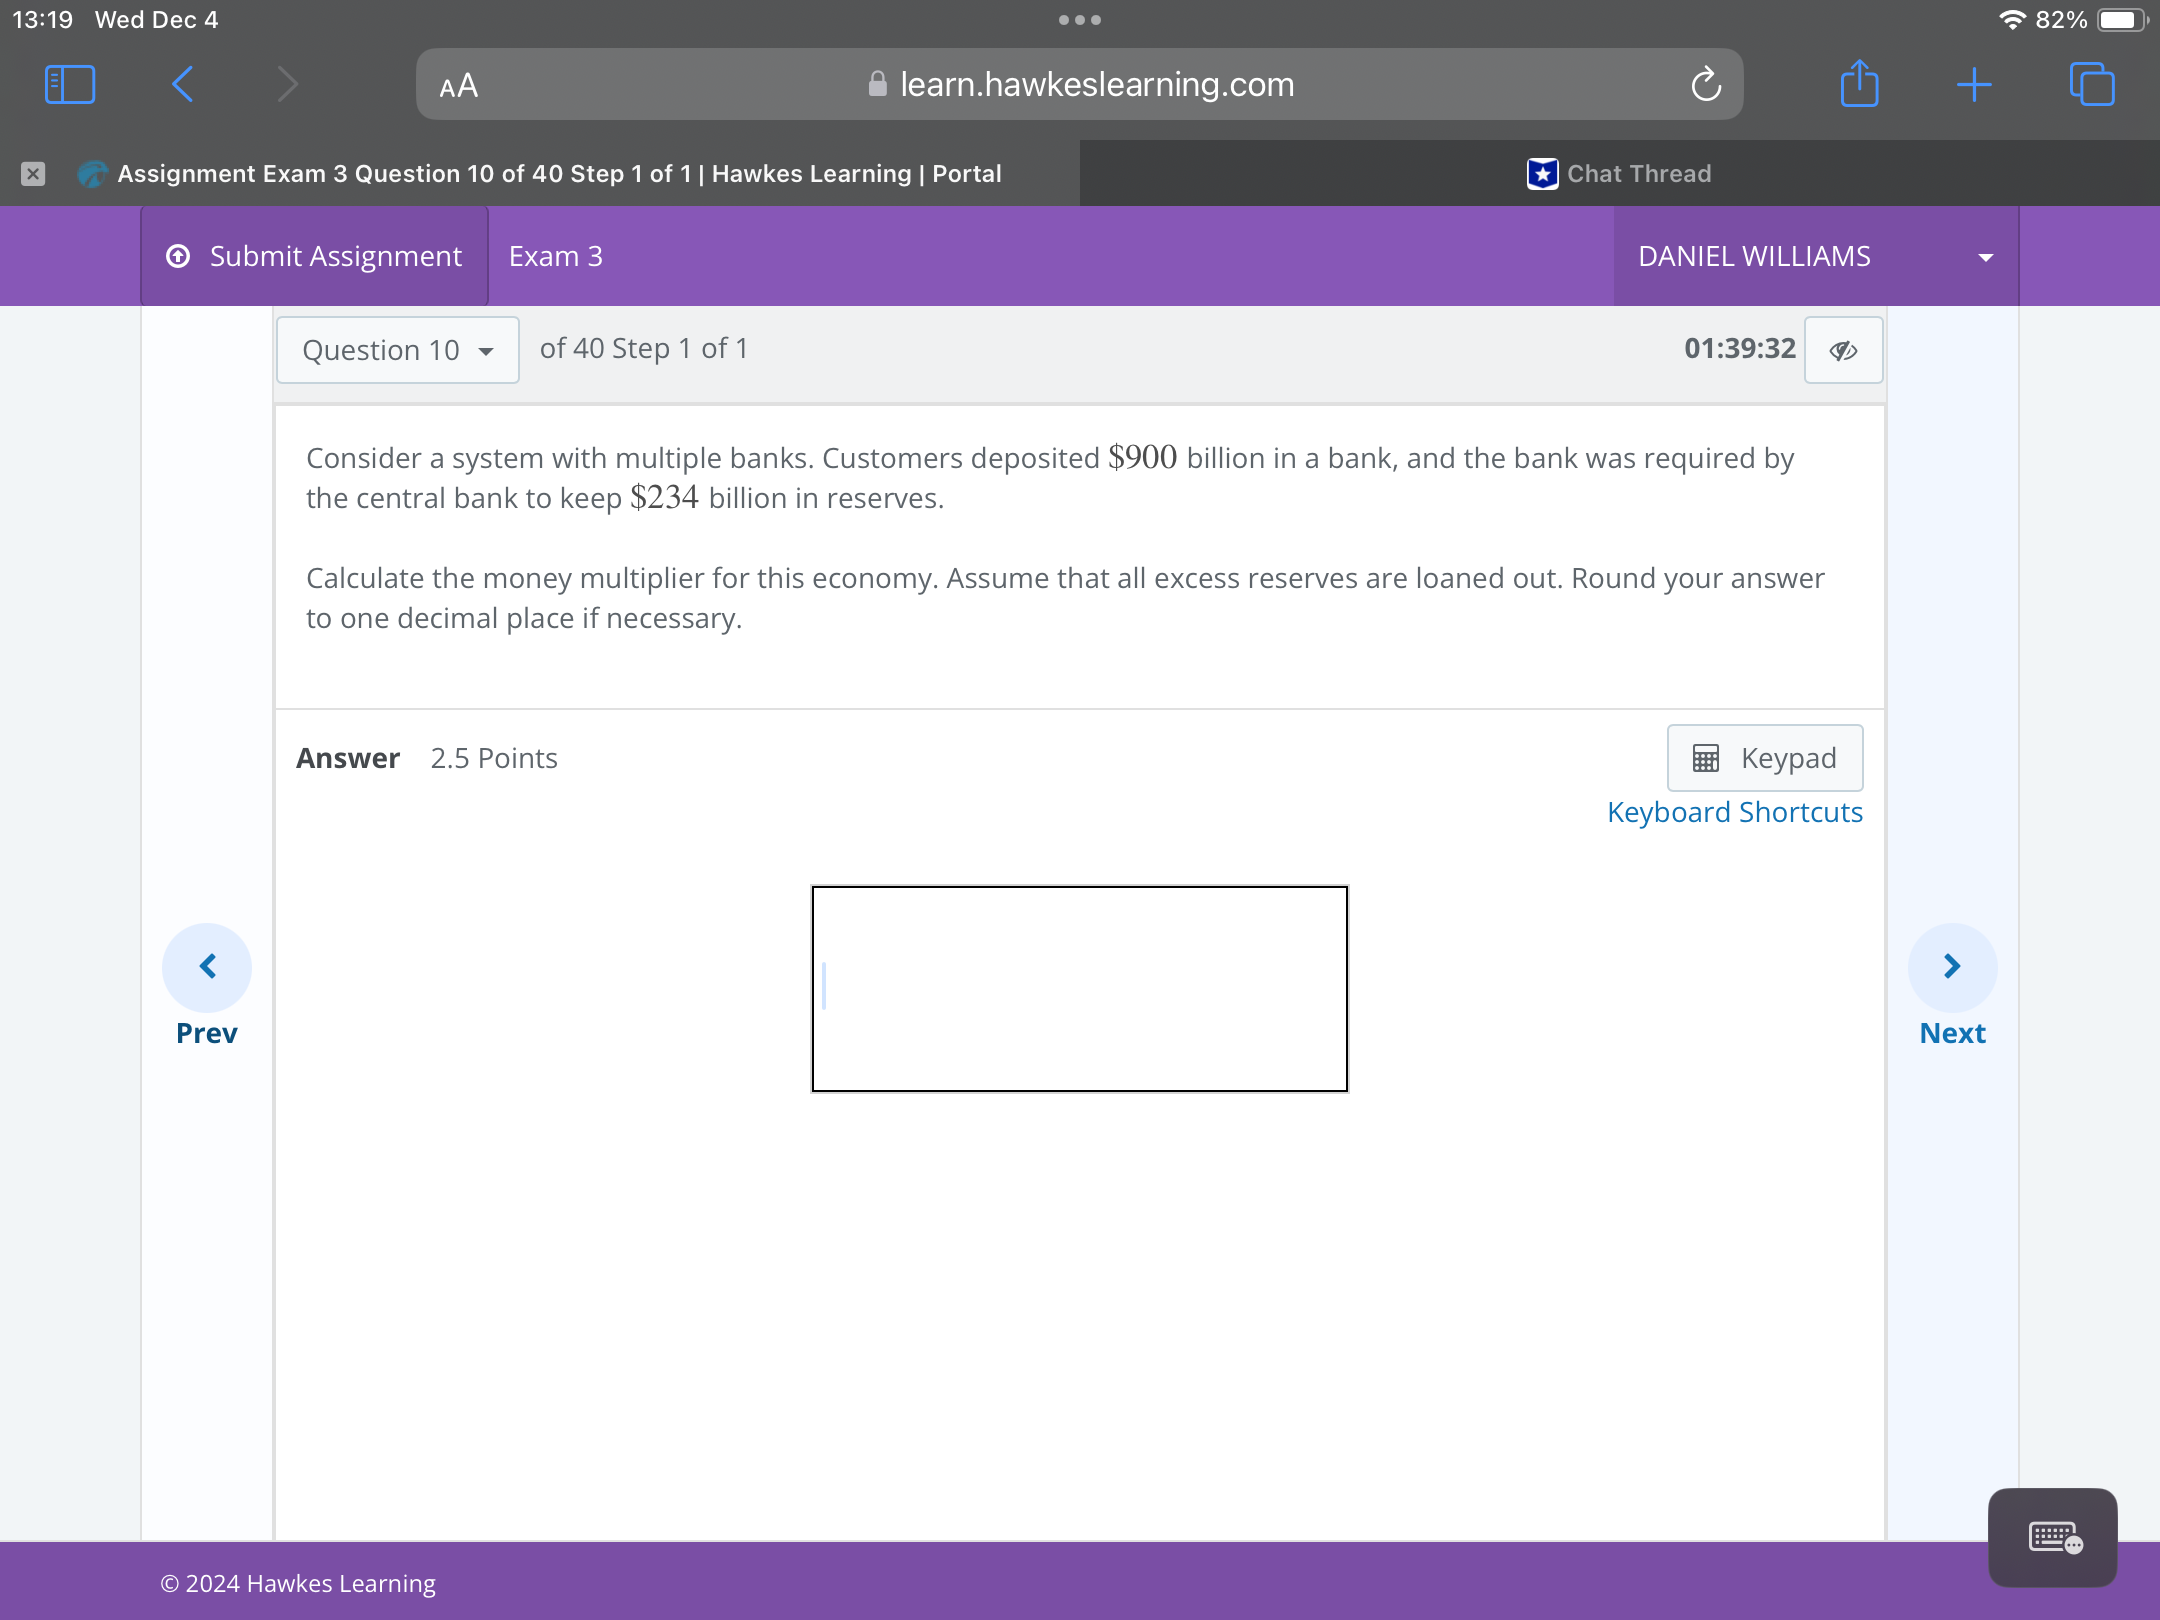The width and height of the screenshot is (2160, 1620).
Task: Go back using browser back arrow
Action: point(183,85)
